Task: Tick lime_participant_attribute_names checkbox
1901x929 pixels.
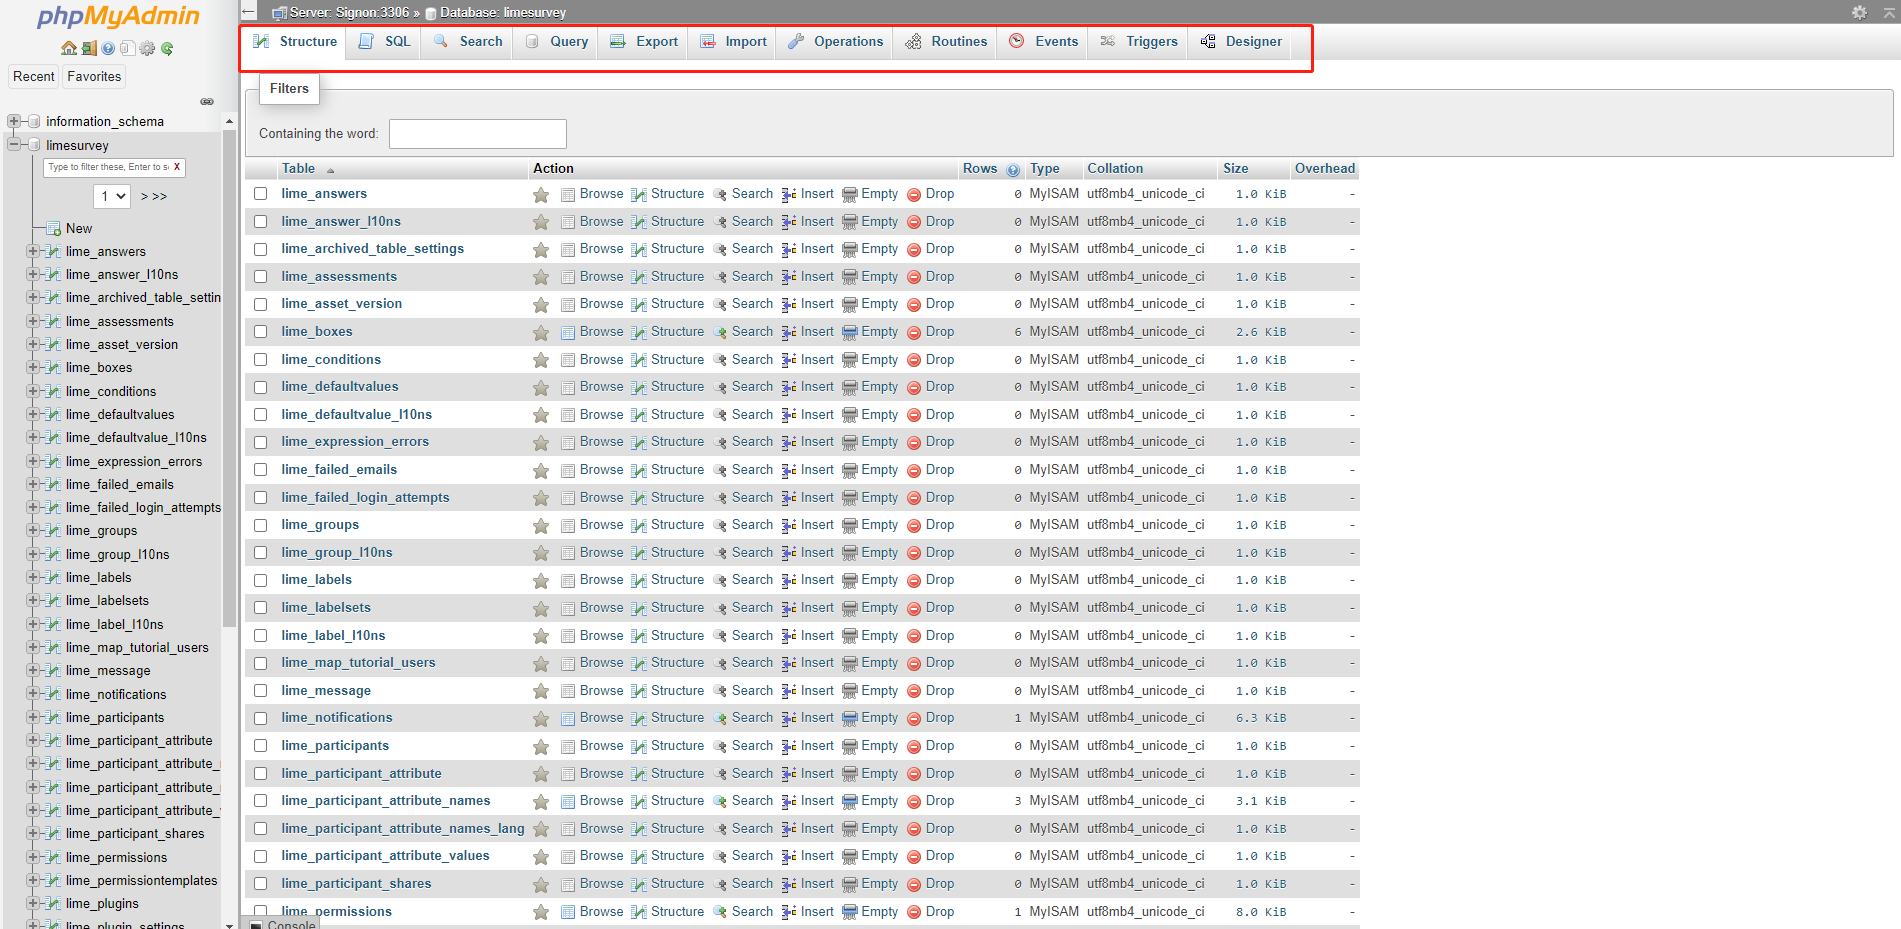Action: (x=261, y=801)
